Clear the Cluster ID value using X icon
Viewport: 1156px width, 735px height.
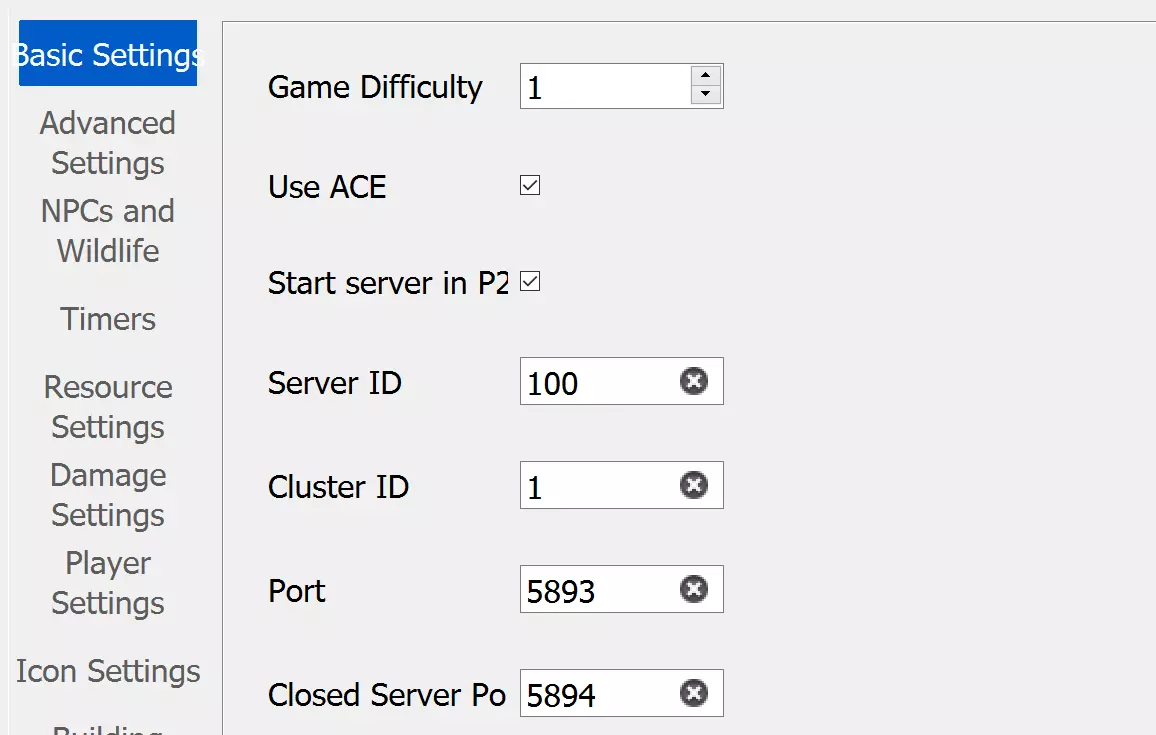coord(694,485)
